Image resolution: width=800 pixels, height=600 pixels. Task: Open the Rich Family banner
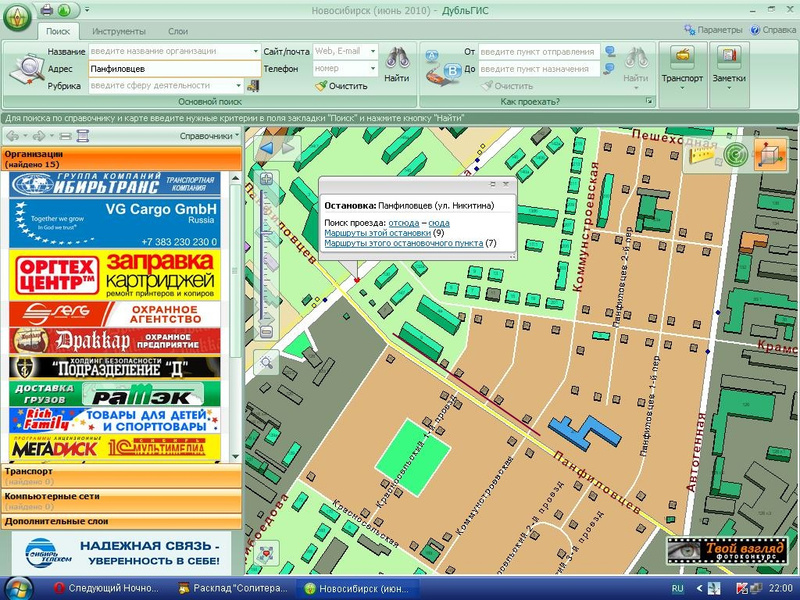[x=115, y=420]
